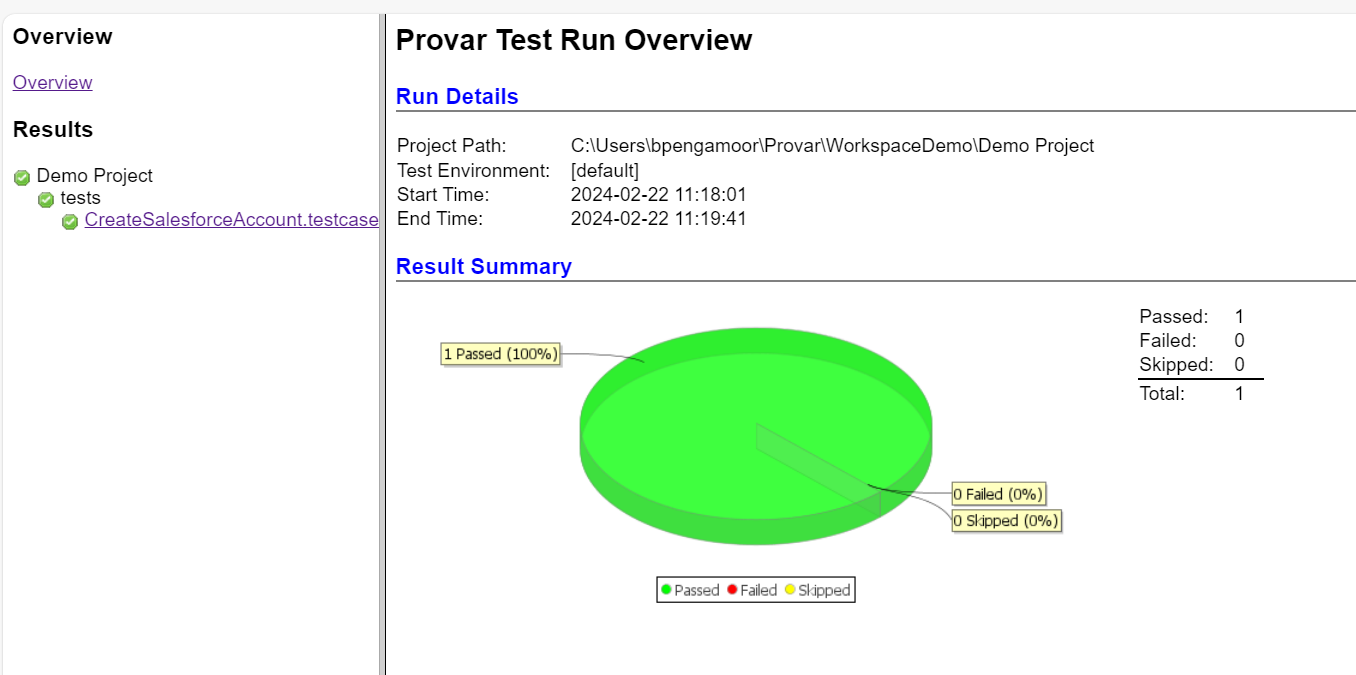Open CreateSalesforceAccount.testcase result link
This screenshot has width=1356, height=675.
coord(231,220)
